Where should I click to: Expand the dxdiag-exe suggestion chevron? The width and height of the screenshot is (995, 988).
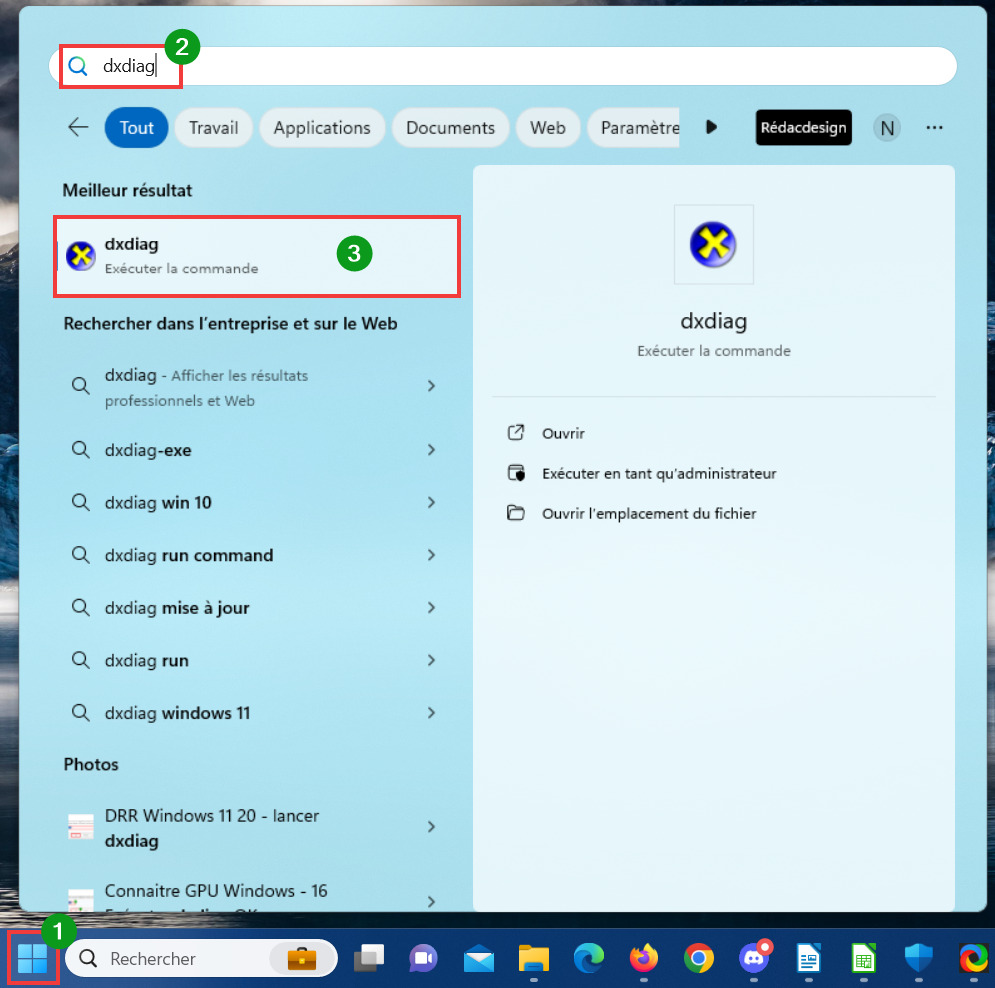click(431, 450)
